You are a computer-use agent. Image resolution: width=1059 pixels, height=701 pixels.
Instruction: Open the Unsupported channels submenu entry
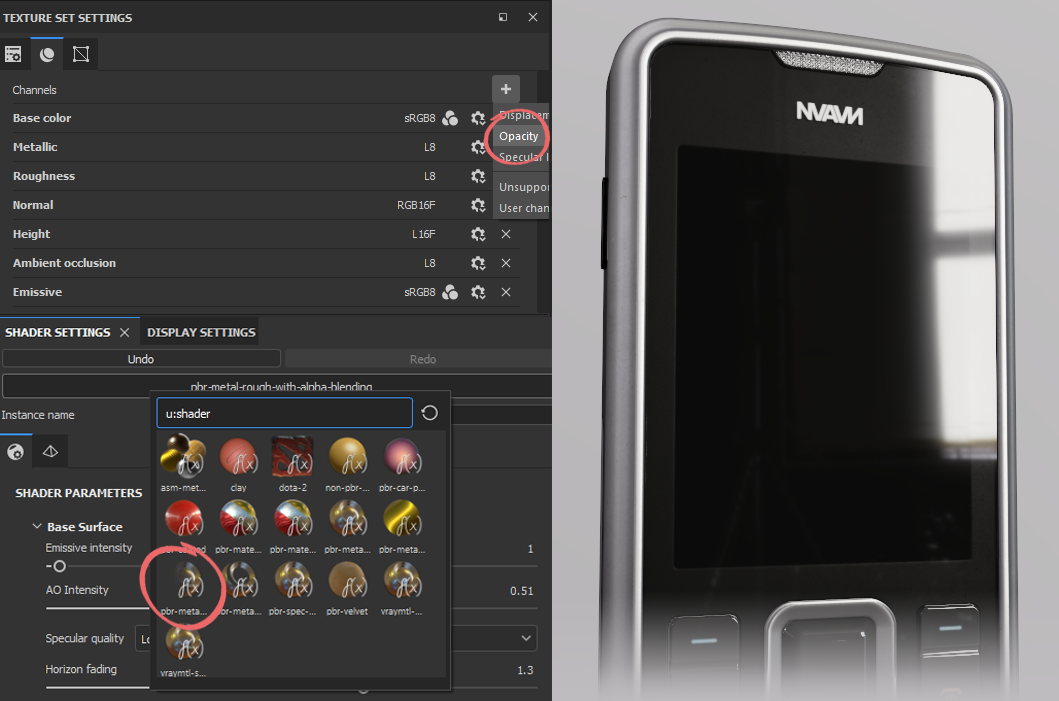(521, 187)
